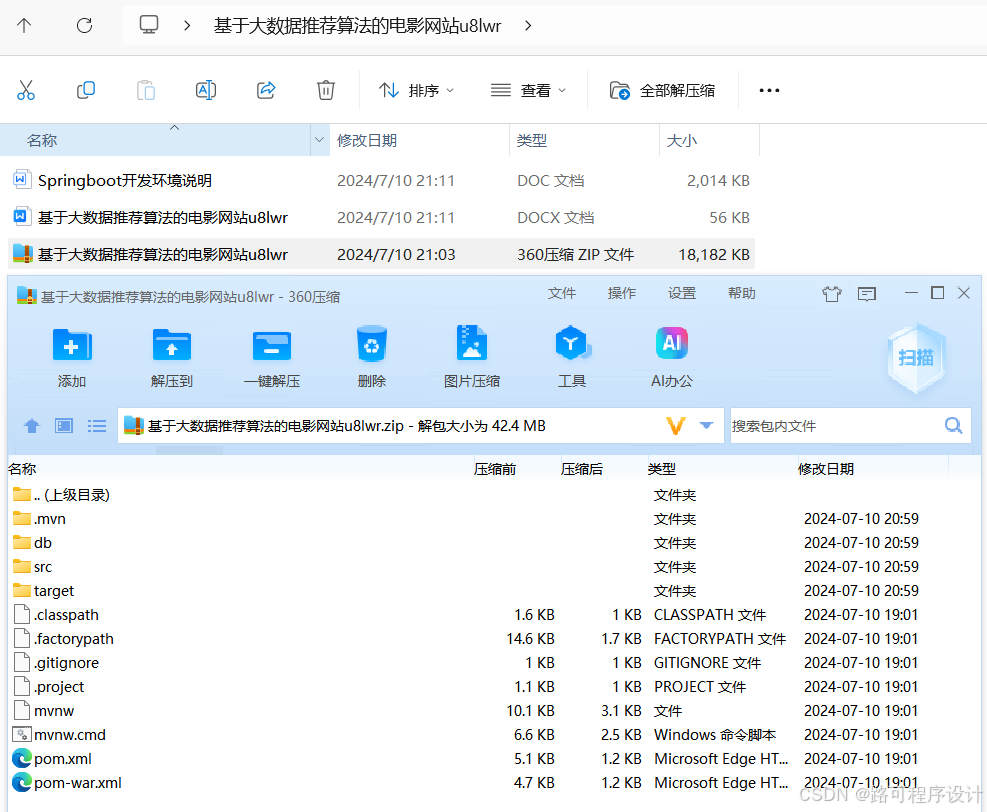This screenshot has width=987, height=812.
Task: Sort archive by 压缩前 column
Action: point(495,469)
